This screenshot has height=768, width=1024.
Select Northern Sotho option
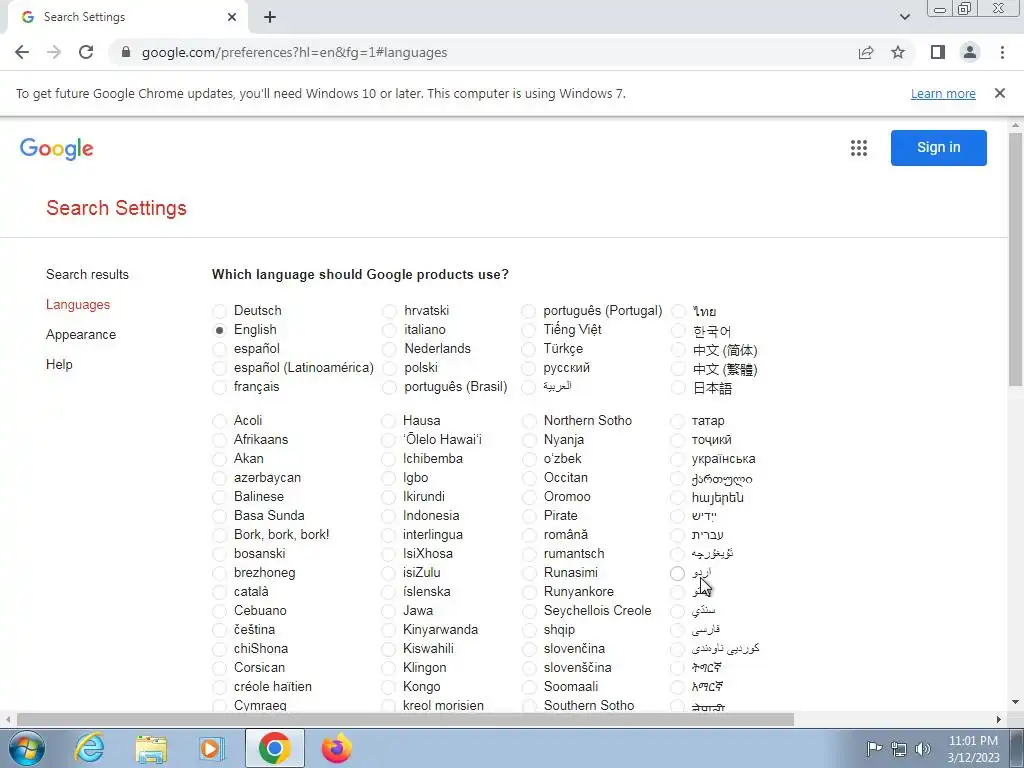click(x=529, y=421)
